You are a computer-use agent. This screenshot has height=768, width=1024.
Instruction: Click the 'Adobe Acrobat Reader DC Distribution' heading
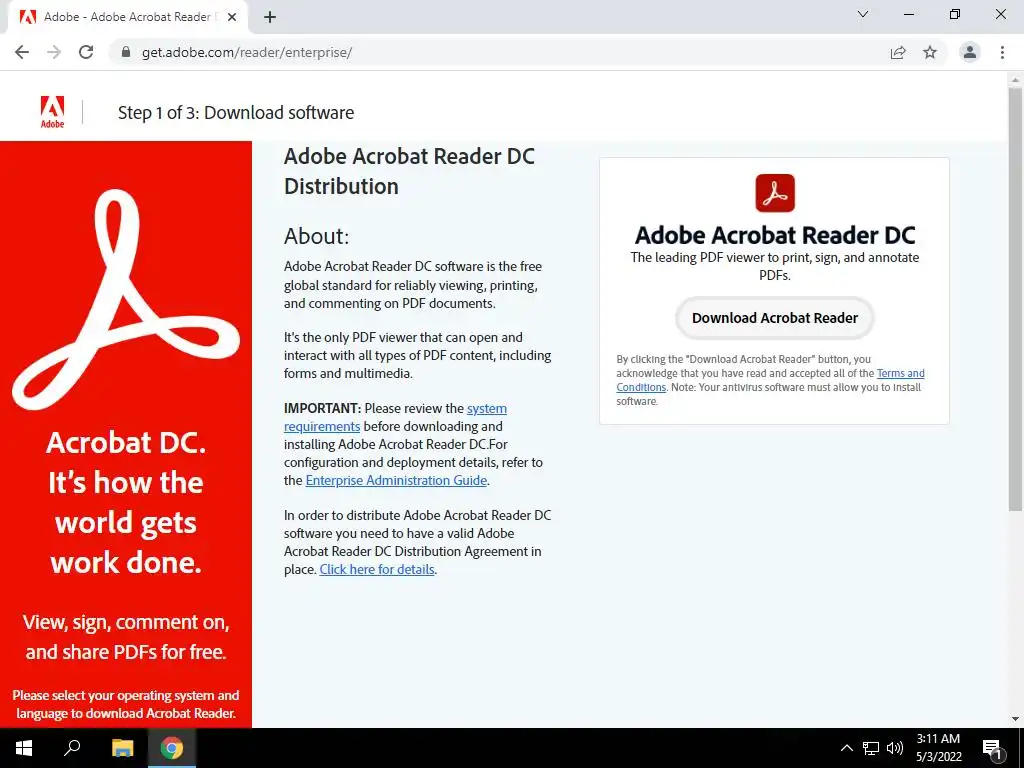pyautogui.click(x=409, y=171)
